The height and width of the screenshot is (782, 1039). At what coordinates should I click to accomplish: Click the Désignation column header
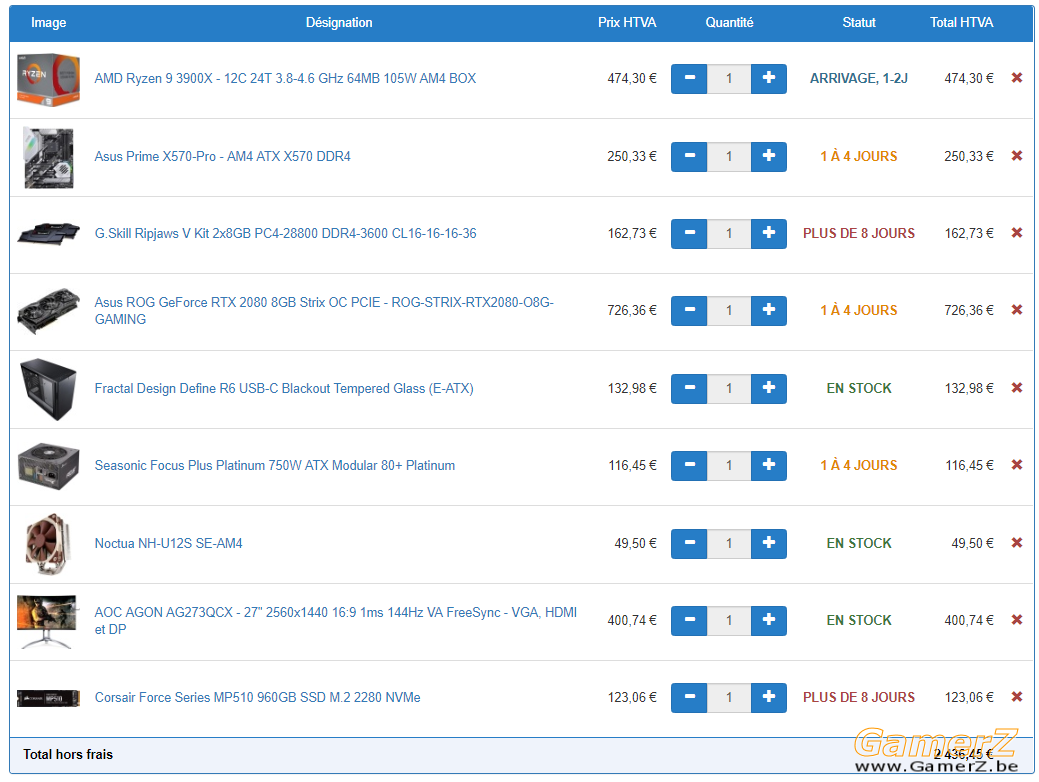(339, 23)
